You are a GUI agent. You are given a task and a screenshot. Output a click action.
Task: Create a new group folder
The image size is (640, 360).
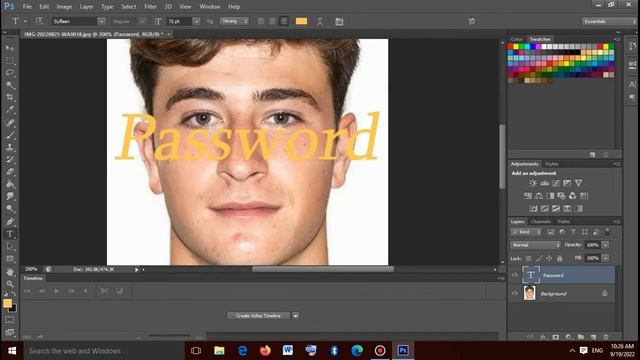click(581, 337)
